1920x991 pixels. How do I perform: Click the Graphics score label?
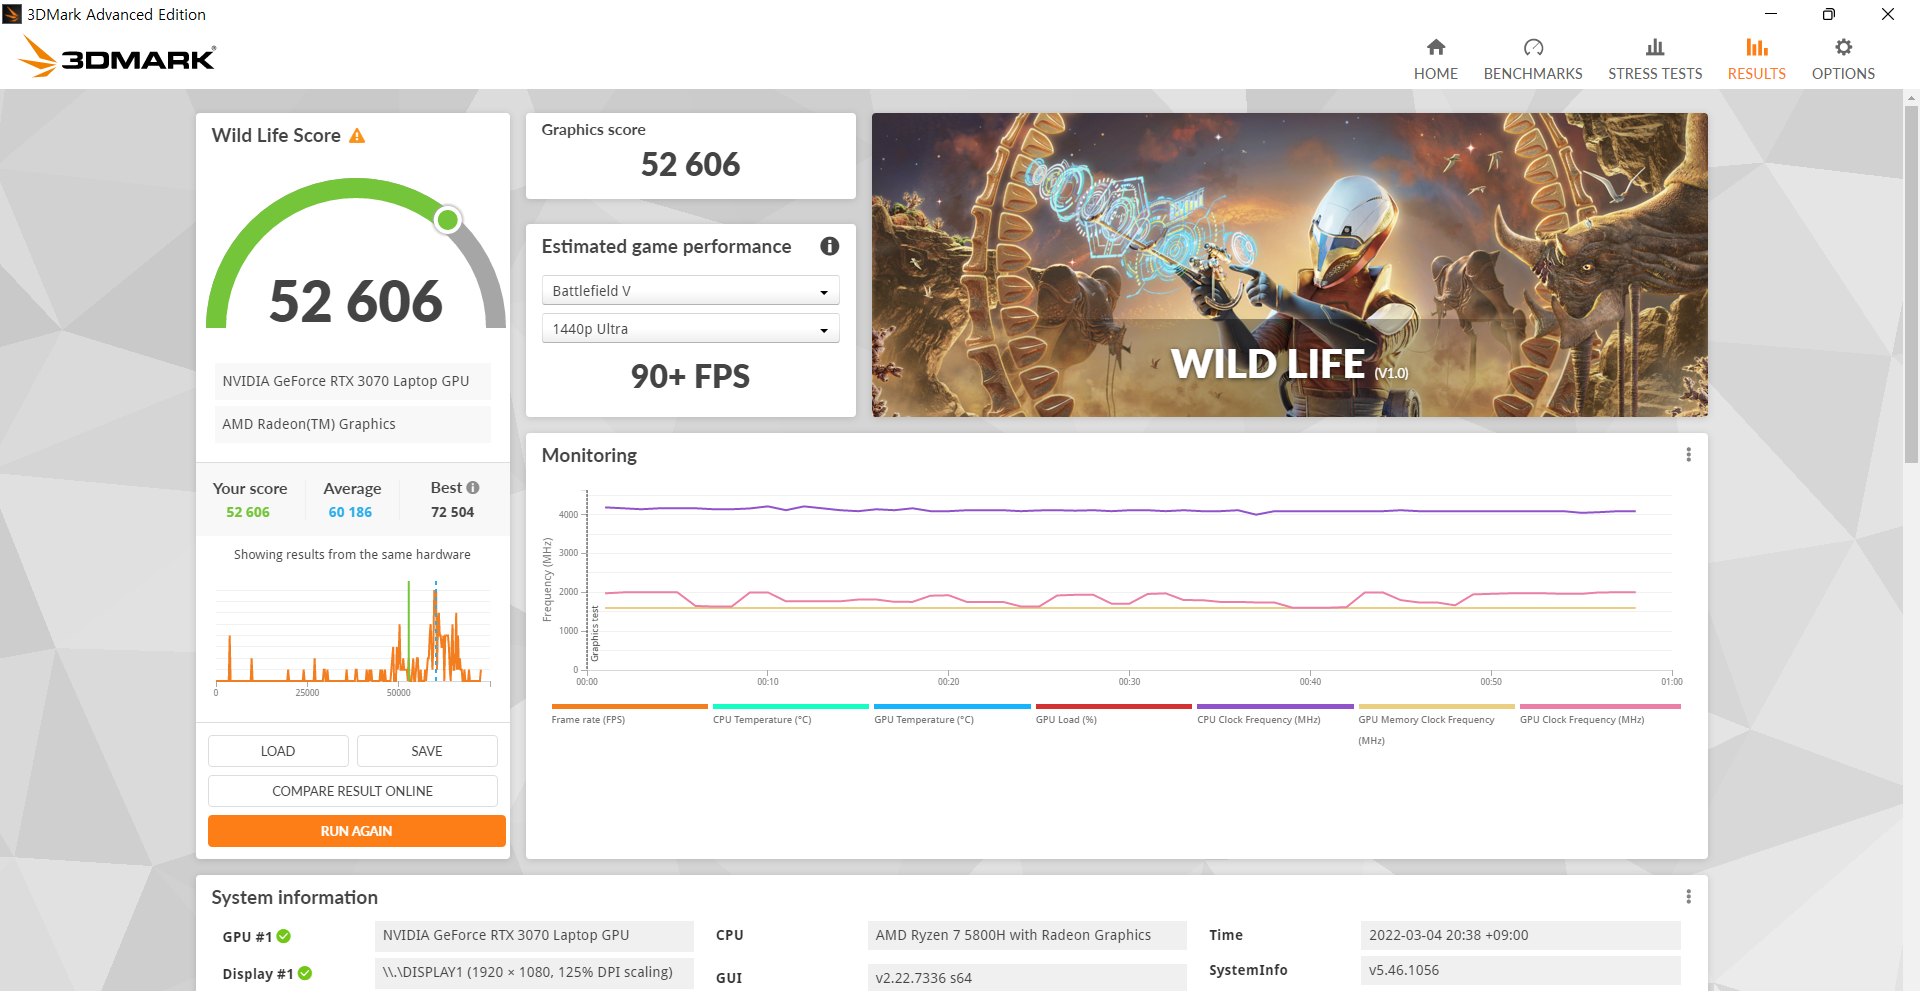(x=593, y=130)
